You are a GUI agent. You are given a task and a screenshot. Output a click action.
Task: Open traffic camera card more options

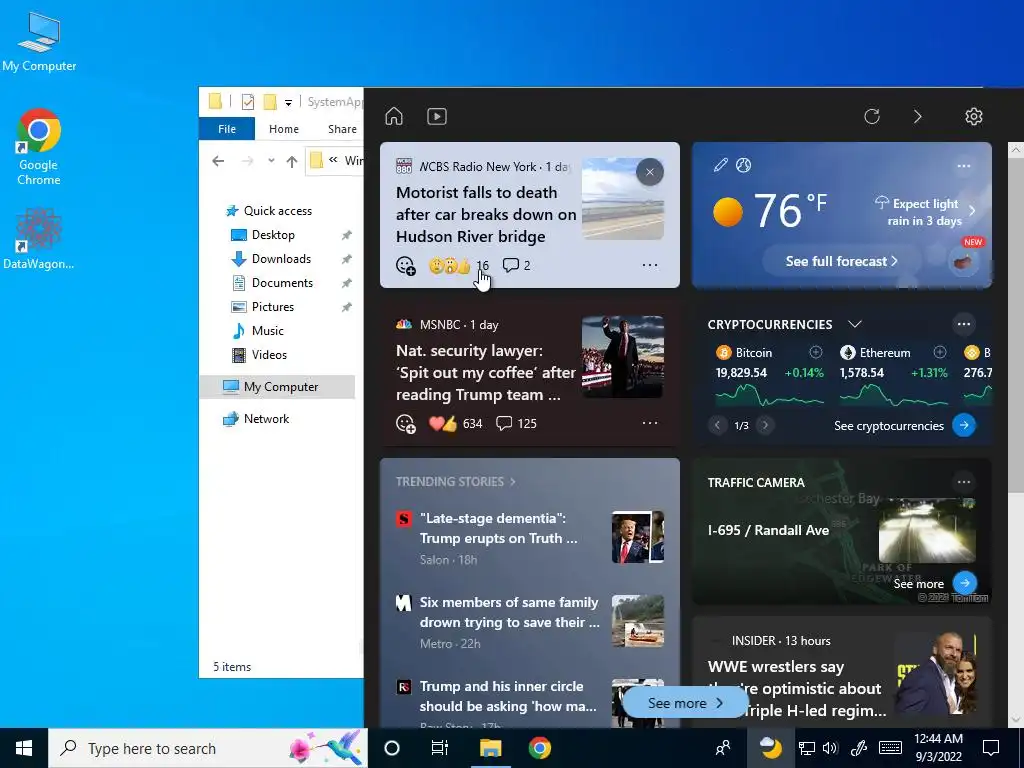click(x=964, y=482)
